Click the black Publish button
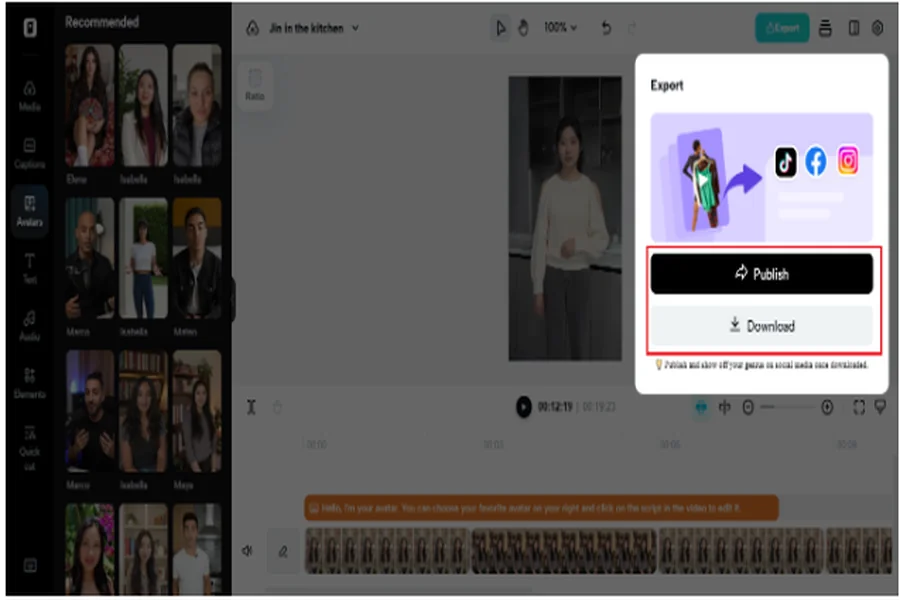Screen dimensions: 900x600 click(x=761, y=273)
